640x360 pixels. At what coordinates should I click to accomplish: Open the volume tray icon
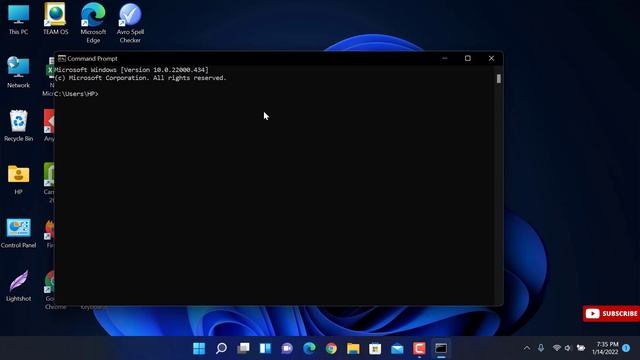tap(568, 348)
